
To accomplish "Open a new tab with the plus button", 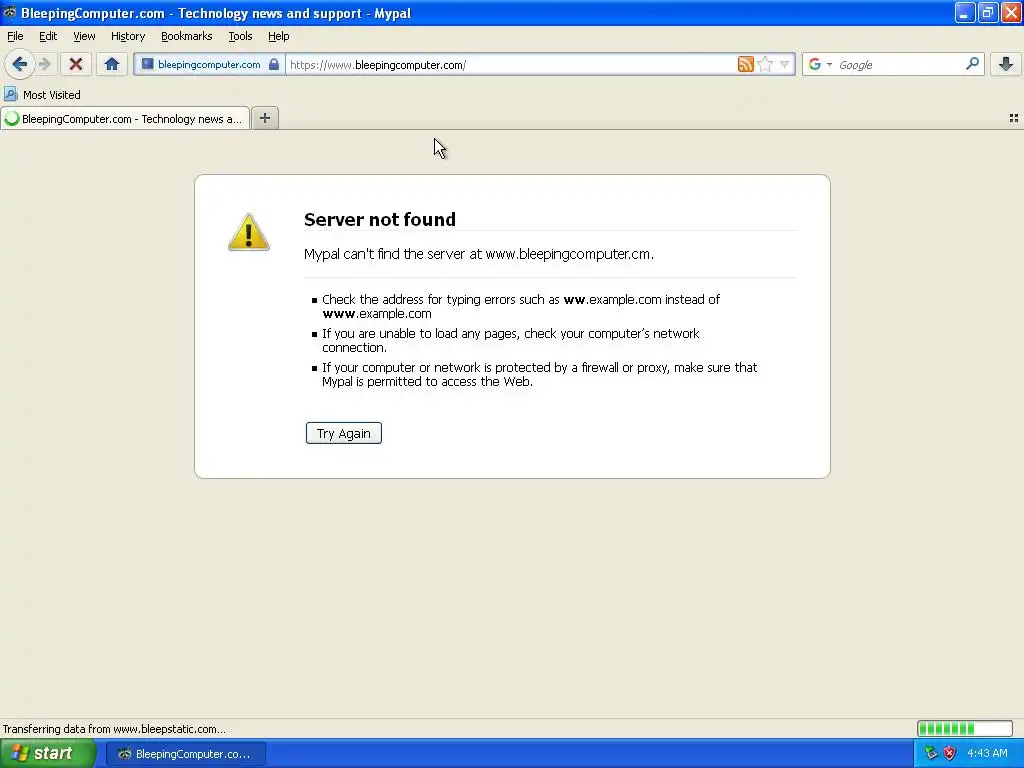I will tap(264, 118).
